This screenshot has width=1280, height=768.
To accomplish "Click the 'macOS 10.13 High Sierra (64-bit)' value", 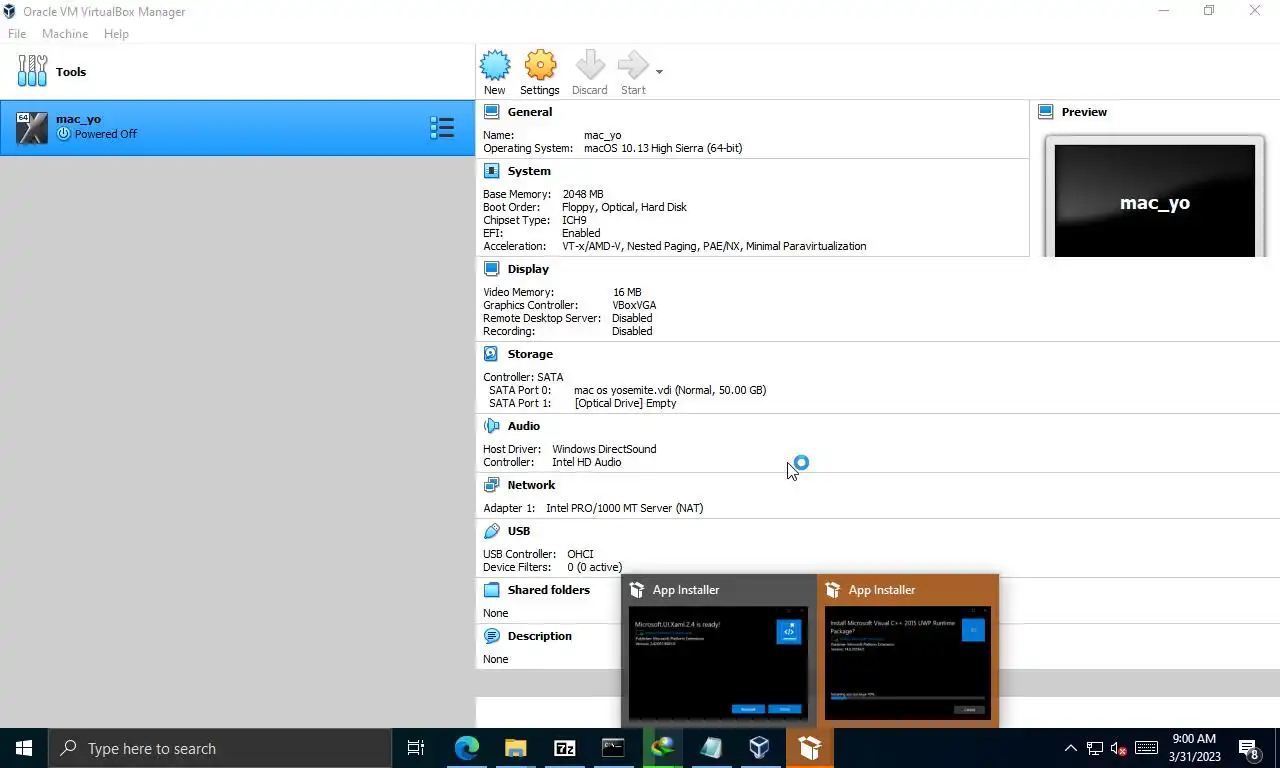I will point(663,148).
